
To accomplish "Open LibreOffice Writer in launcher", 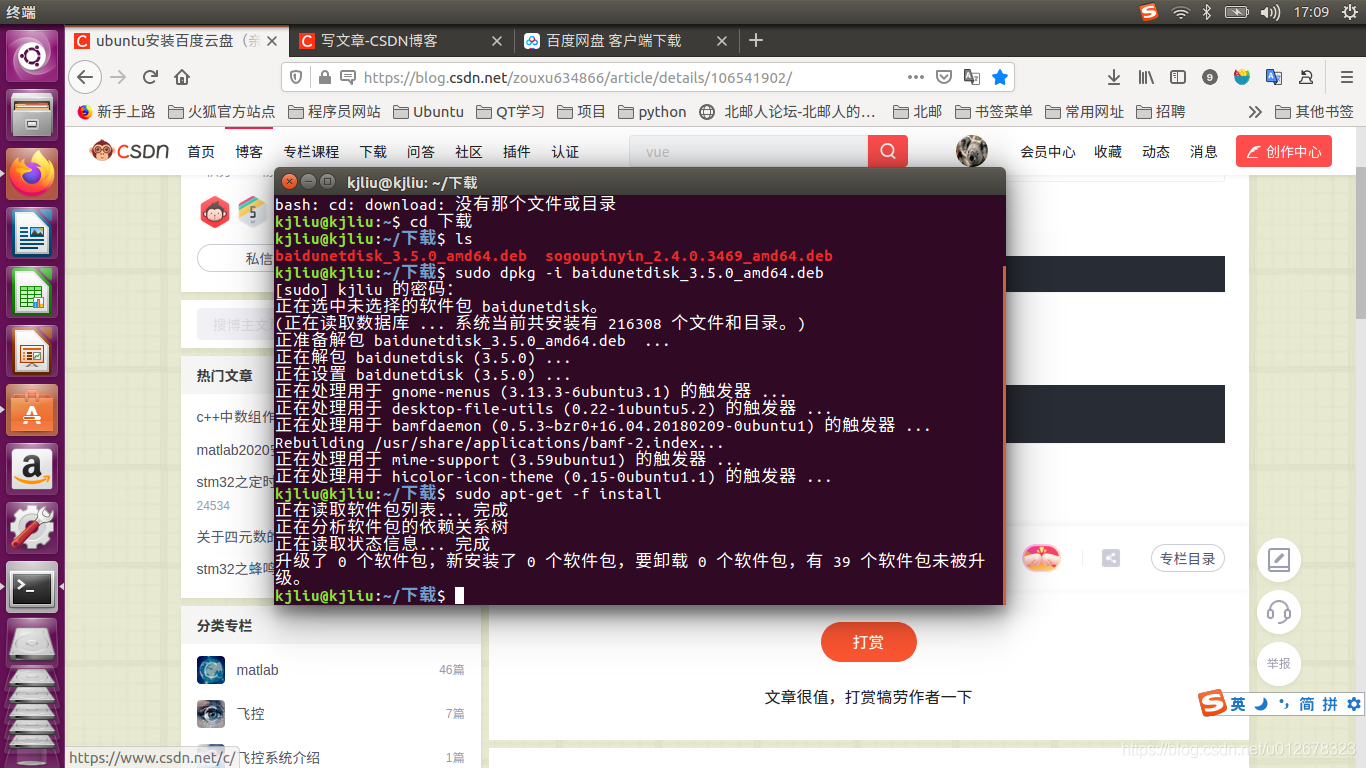I will click(32, 232).
